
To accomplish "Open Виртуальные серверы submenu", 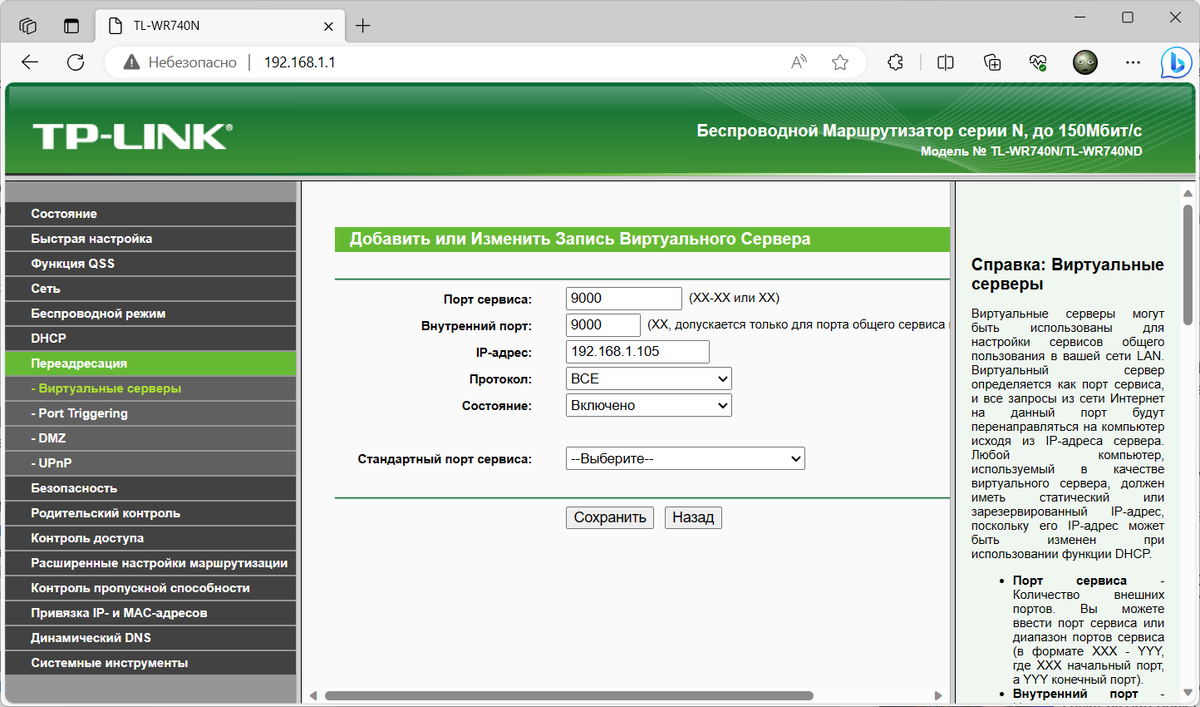I will point(151,389).
